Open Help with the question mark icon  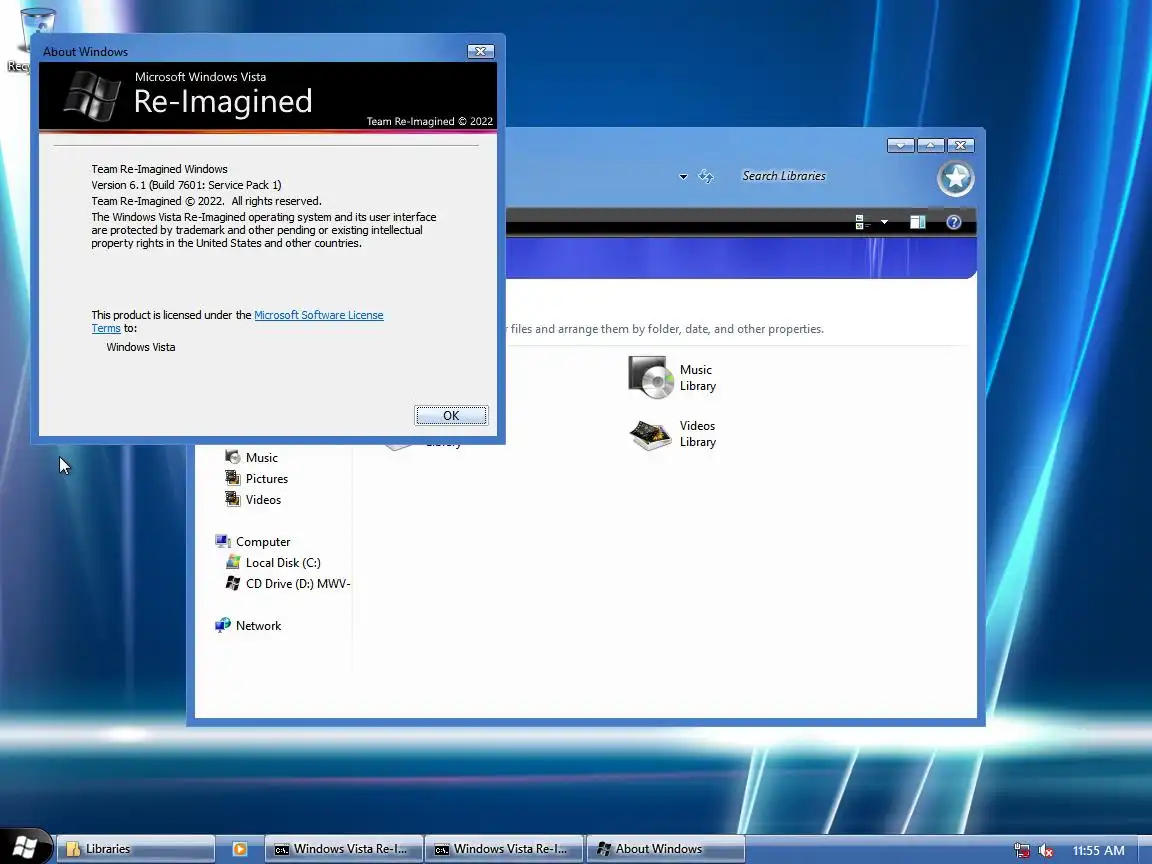click(954, 222)
